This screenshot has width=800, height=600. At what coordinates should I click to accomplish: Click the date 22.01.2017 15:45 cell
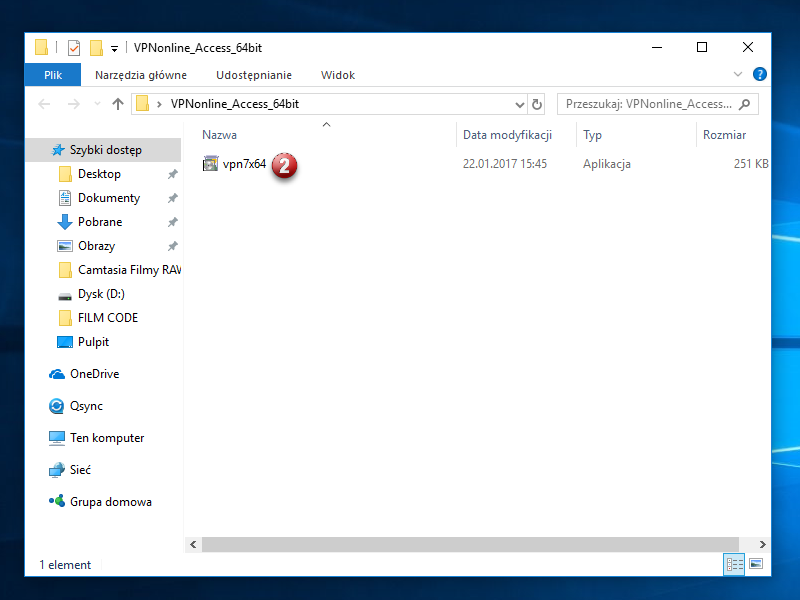(x=505, y=164)
